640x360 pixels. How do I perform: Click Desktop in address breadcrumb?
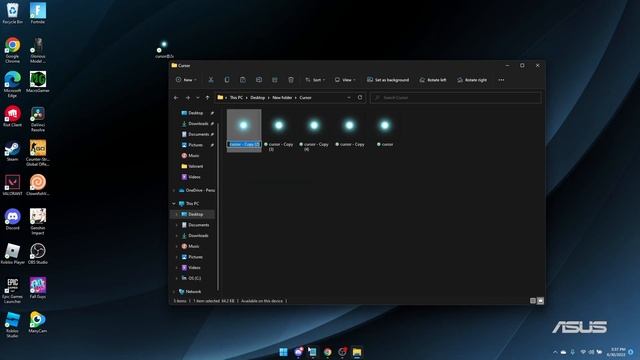pyautogui.click(x=258, y=98)
